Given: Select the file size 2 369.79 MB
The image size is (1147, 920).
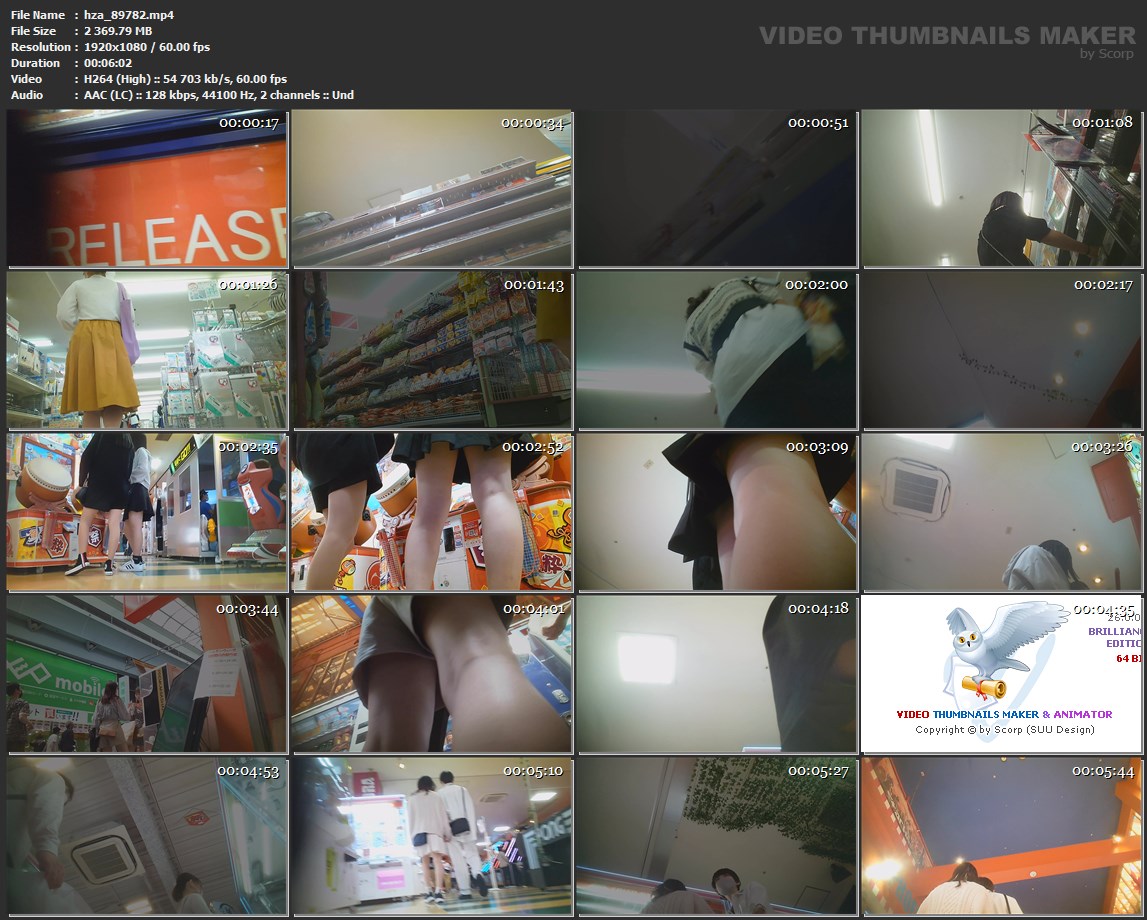Looking at the screenshot, I should (x=118, y=31).
